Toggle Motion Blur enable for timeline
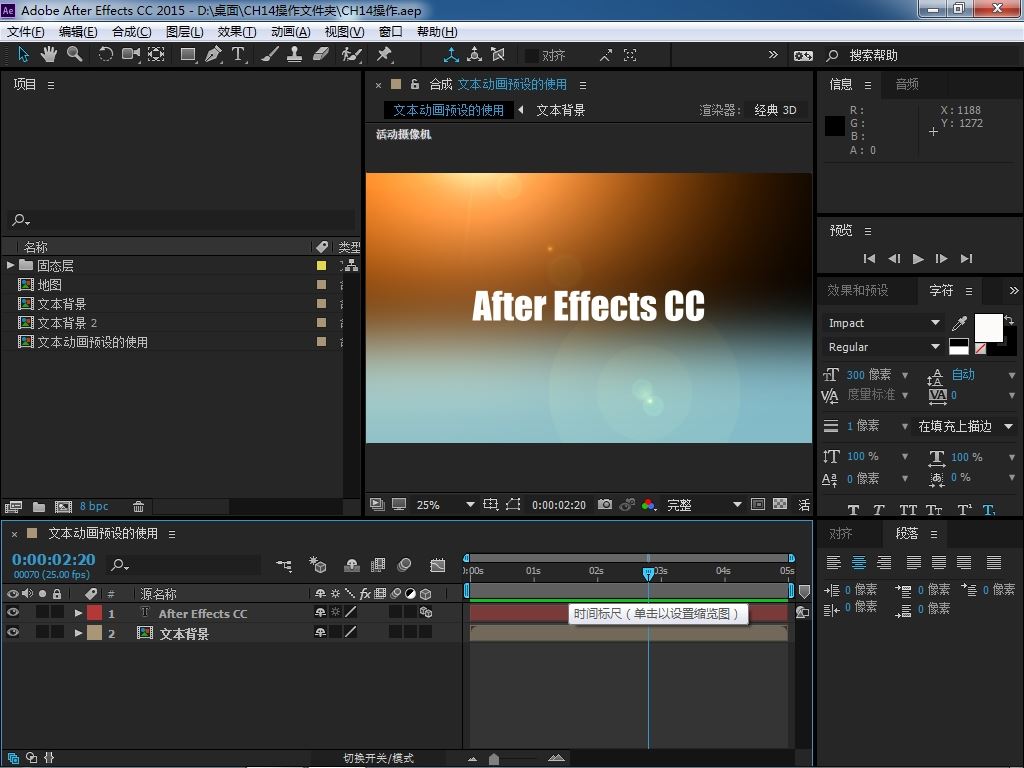1024x768 pixels. point(404,565)
